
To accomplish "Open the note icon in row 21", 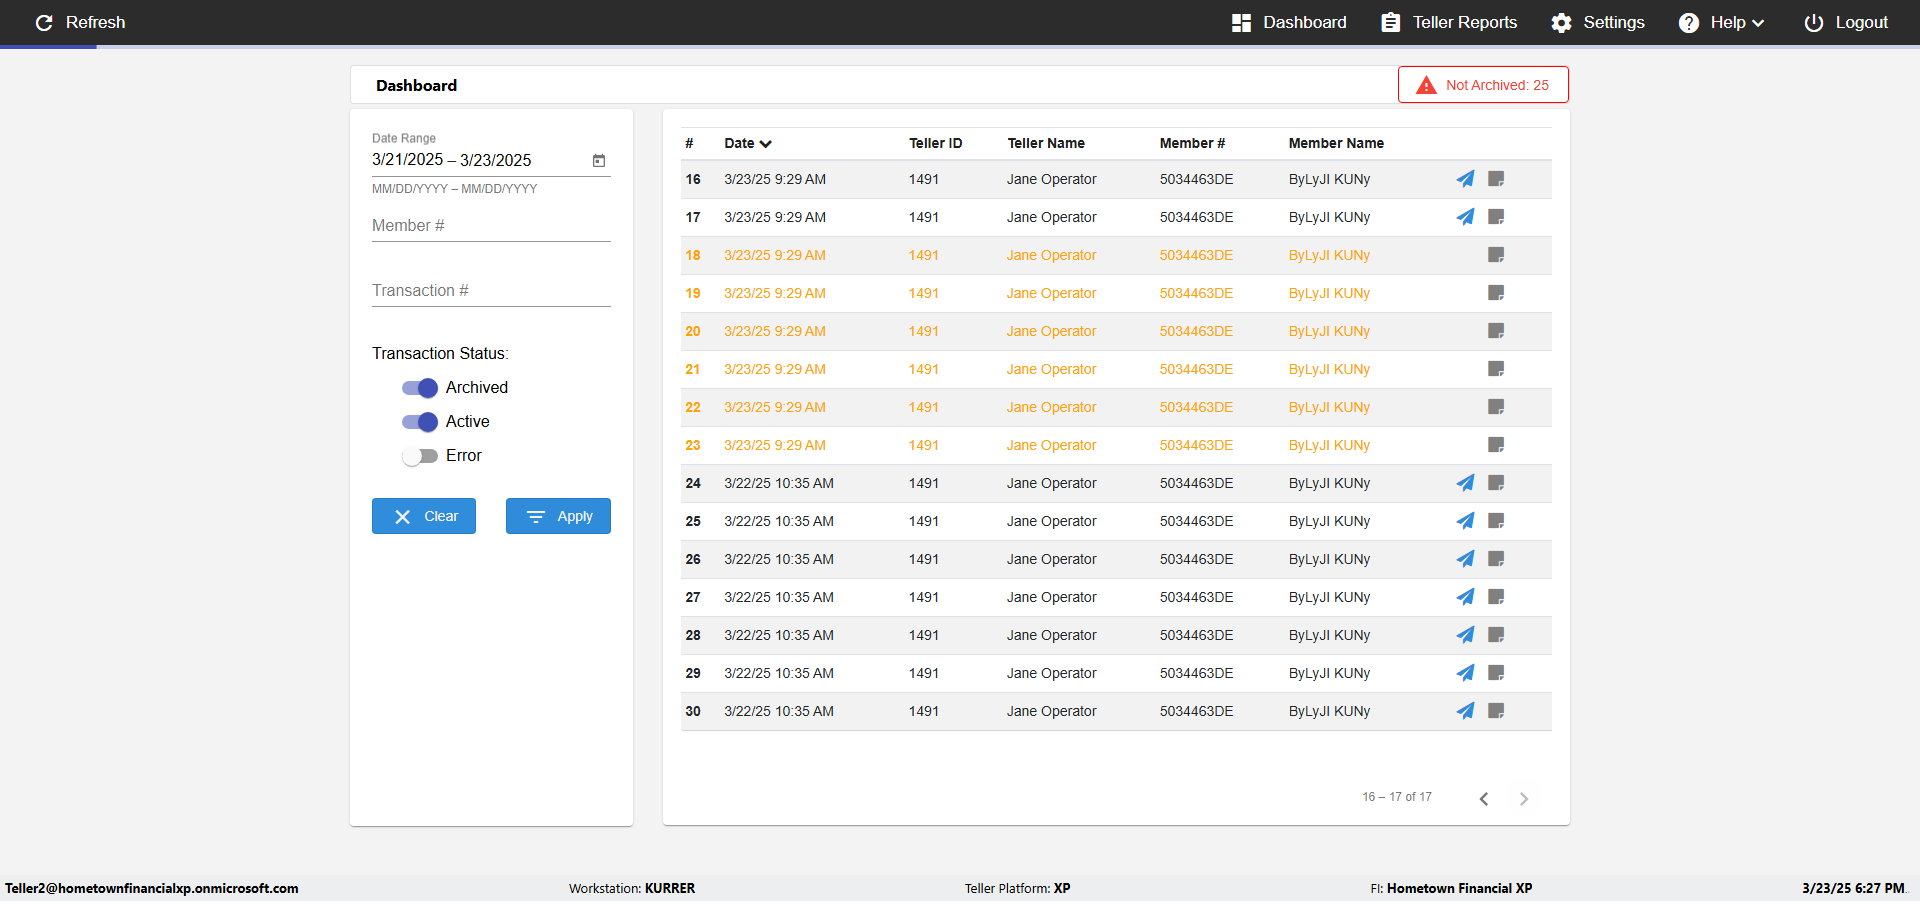I will pos(1496,369).
